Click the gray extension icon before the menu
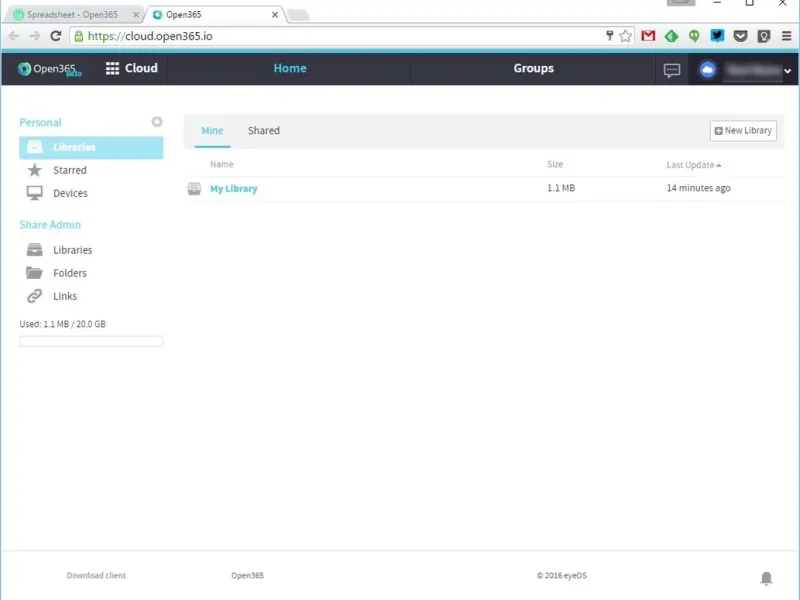800x600 pixels. (x=764, y=36)
